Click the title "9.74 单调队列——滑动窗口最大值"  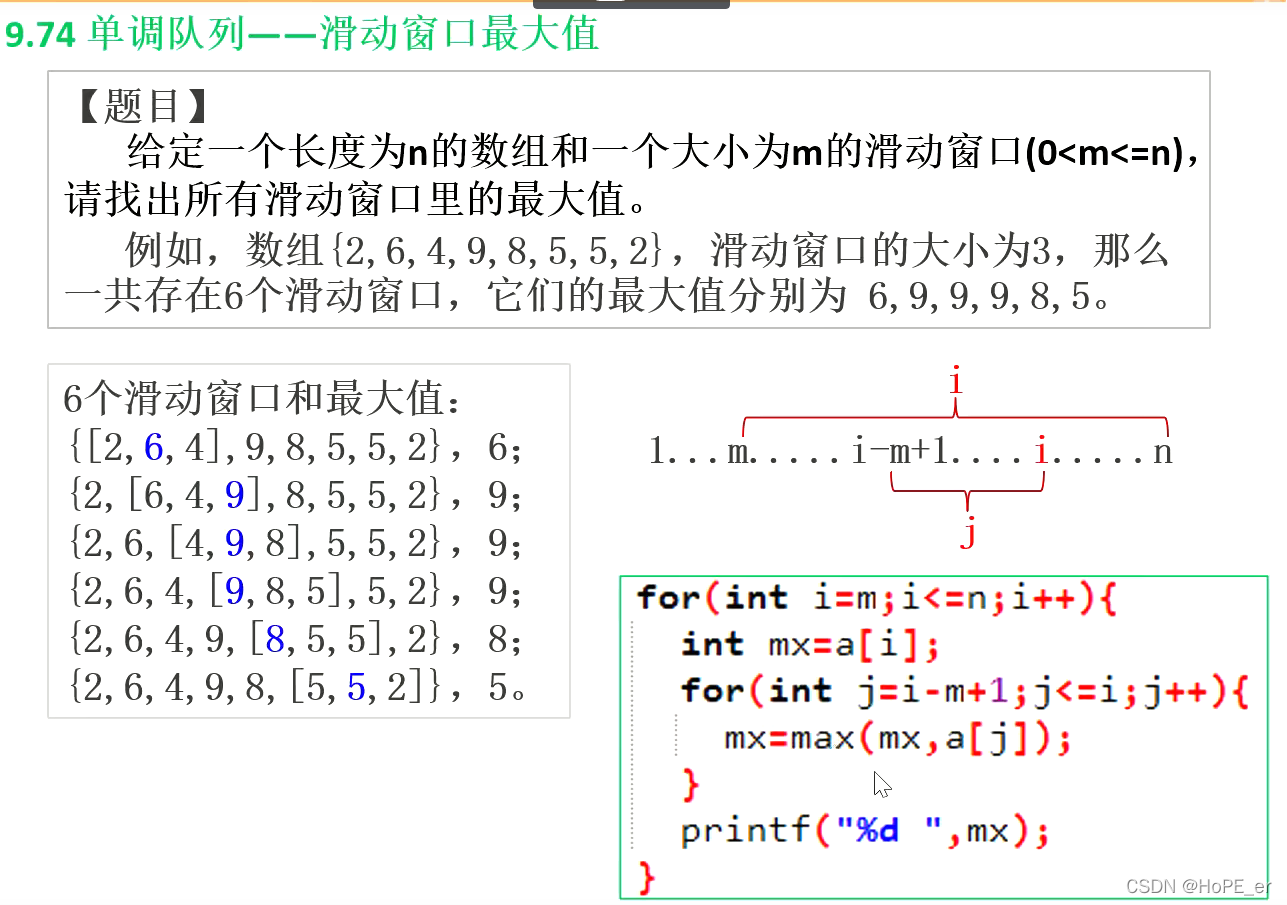[302, 35]
